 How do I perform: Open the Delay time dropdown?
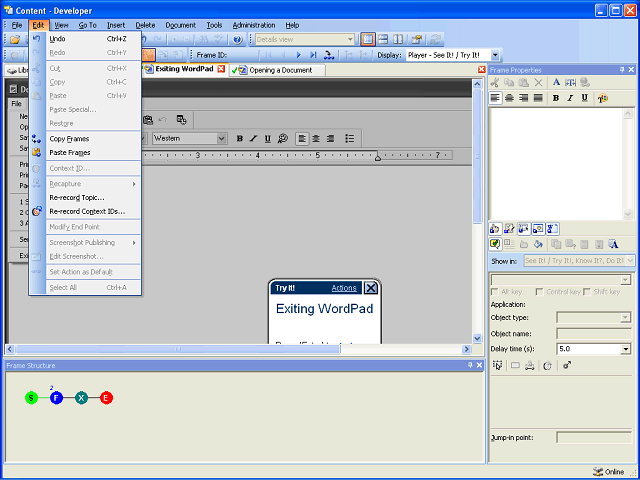pyautogui.click(x=626, y=349)
